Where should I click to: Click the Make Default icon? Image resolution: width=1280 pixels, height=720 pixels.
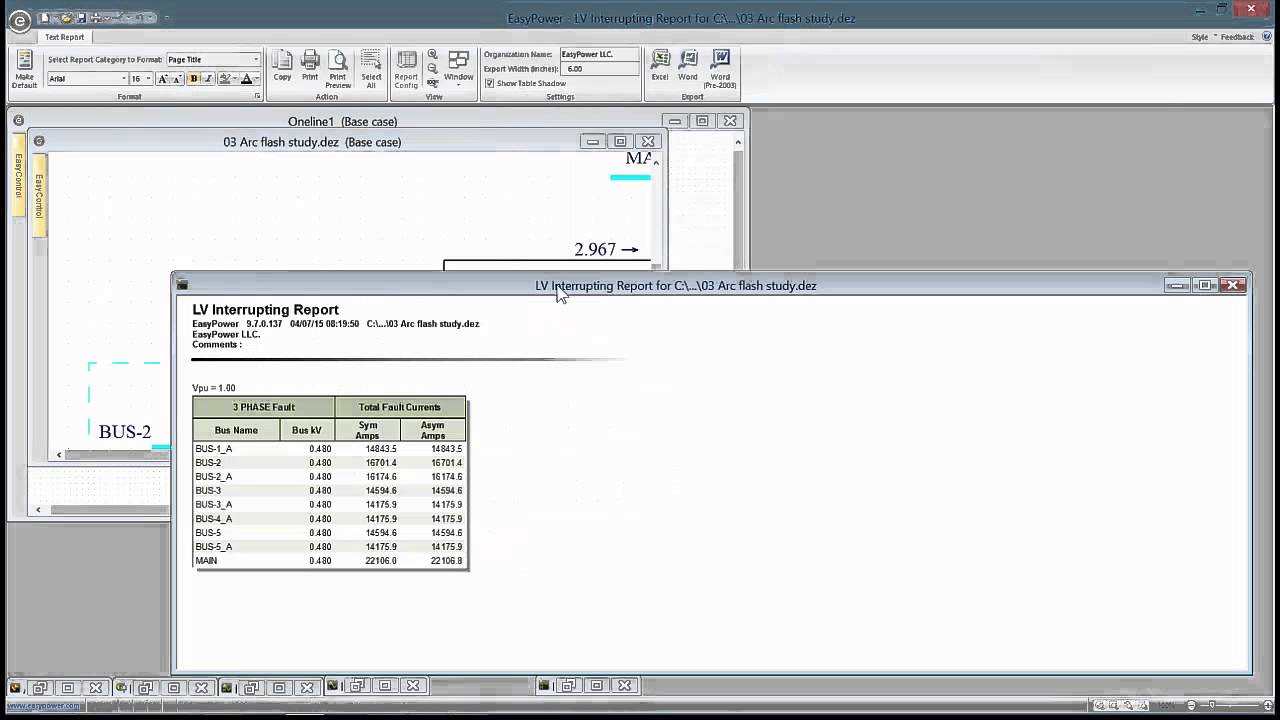pyautogui.click(x=24, y=68)
